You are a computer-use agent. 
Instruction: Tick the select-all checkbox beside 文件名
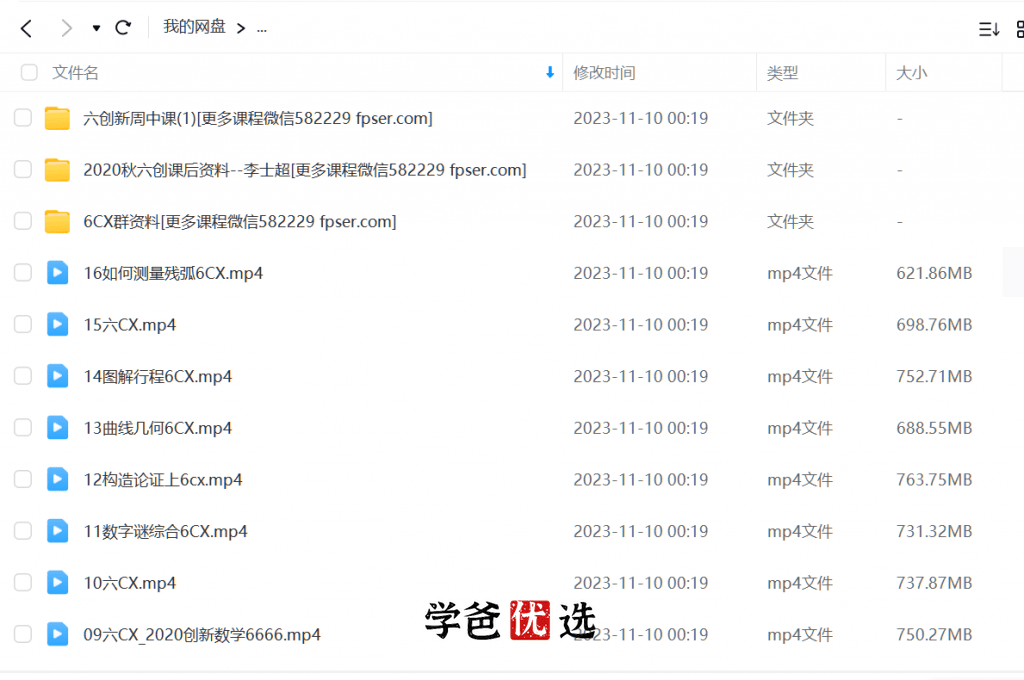(x=29, y=72)
